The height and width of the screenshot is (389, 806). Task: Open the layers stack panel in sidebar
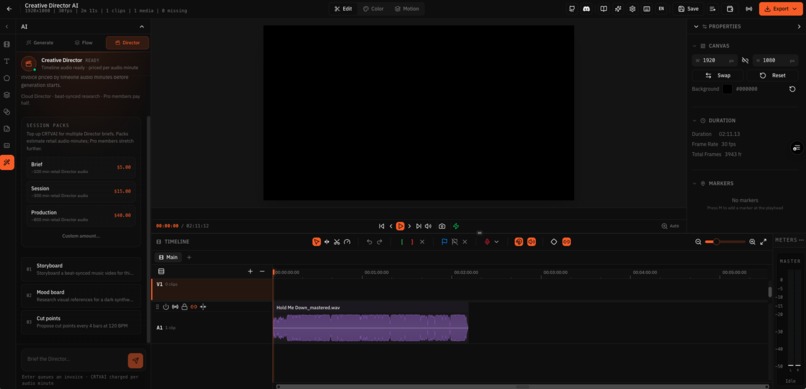(x=7, y=95)
